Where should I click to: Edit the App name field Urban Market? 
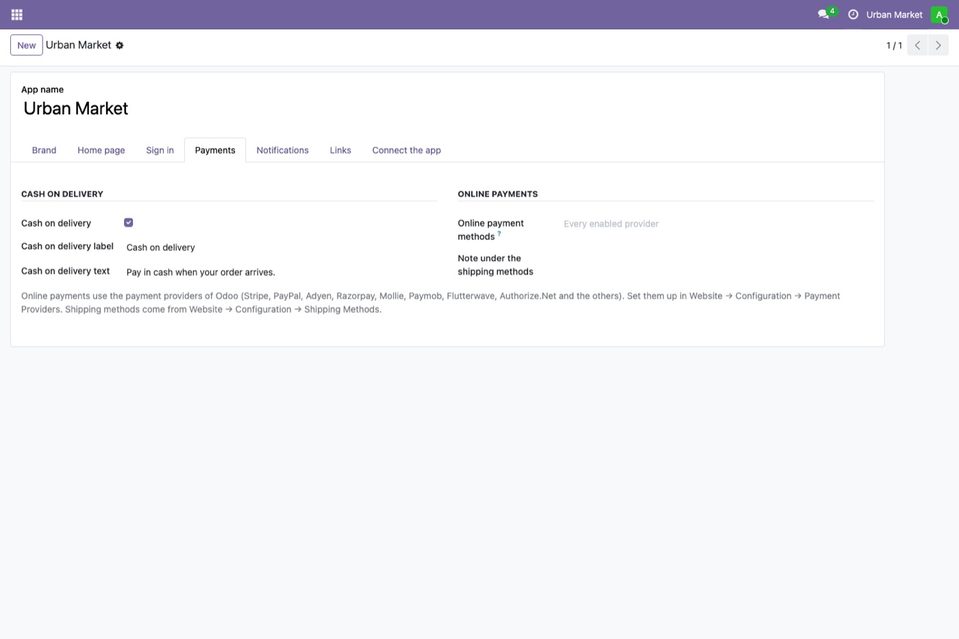[x=448, y=109]
